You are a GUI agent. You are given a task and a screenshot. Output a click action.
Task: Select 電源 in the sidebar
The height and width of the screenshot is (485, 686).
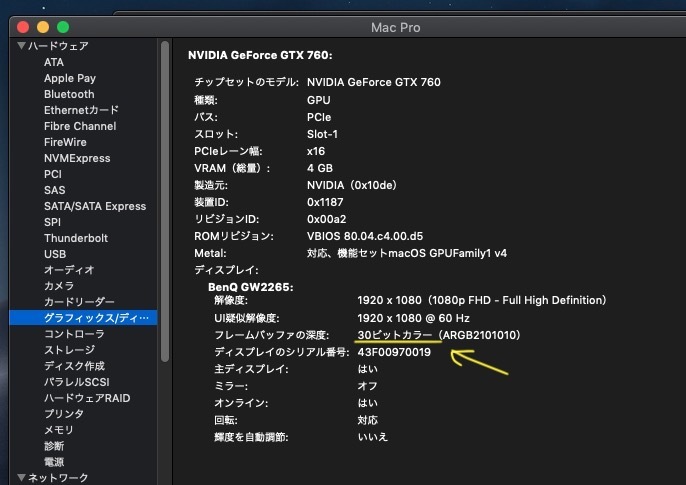click(x=54, y=462)
